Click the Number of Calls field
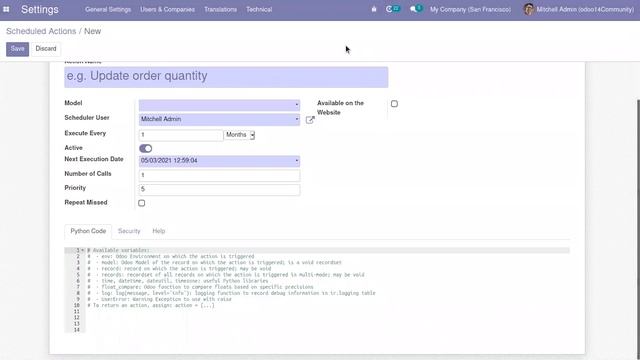 219,175
